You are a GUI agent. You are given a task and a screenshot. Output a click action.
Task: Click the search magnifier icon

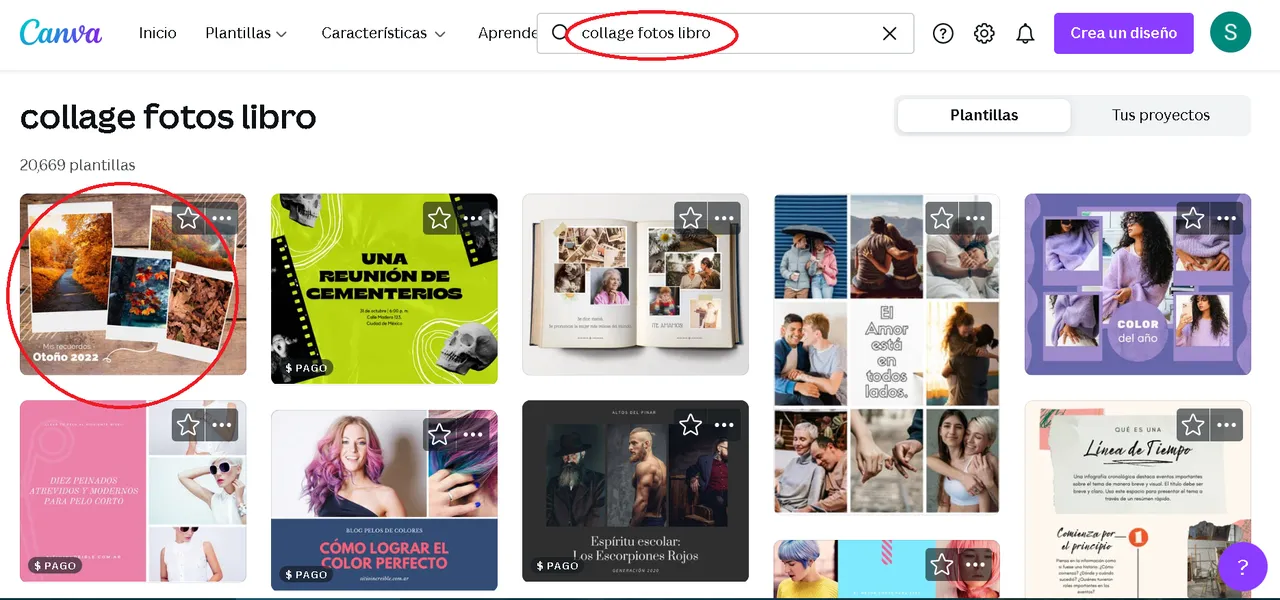[560, 33]
